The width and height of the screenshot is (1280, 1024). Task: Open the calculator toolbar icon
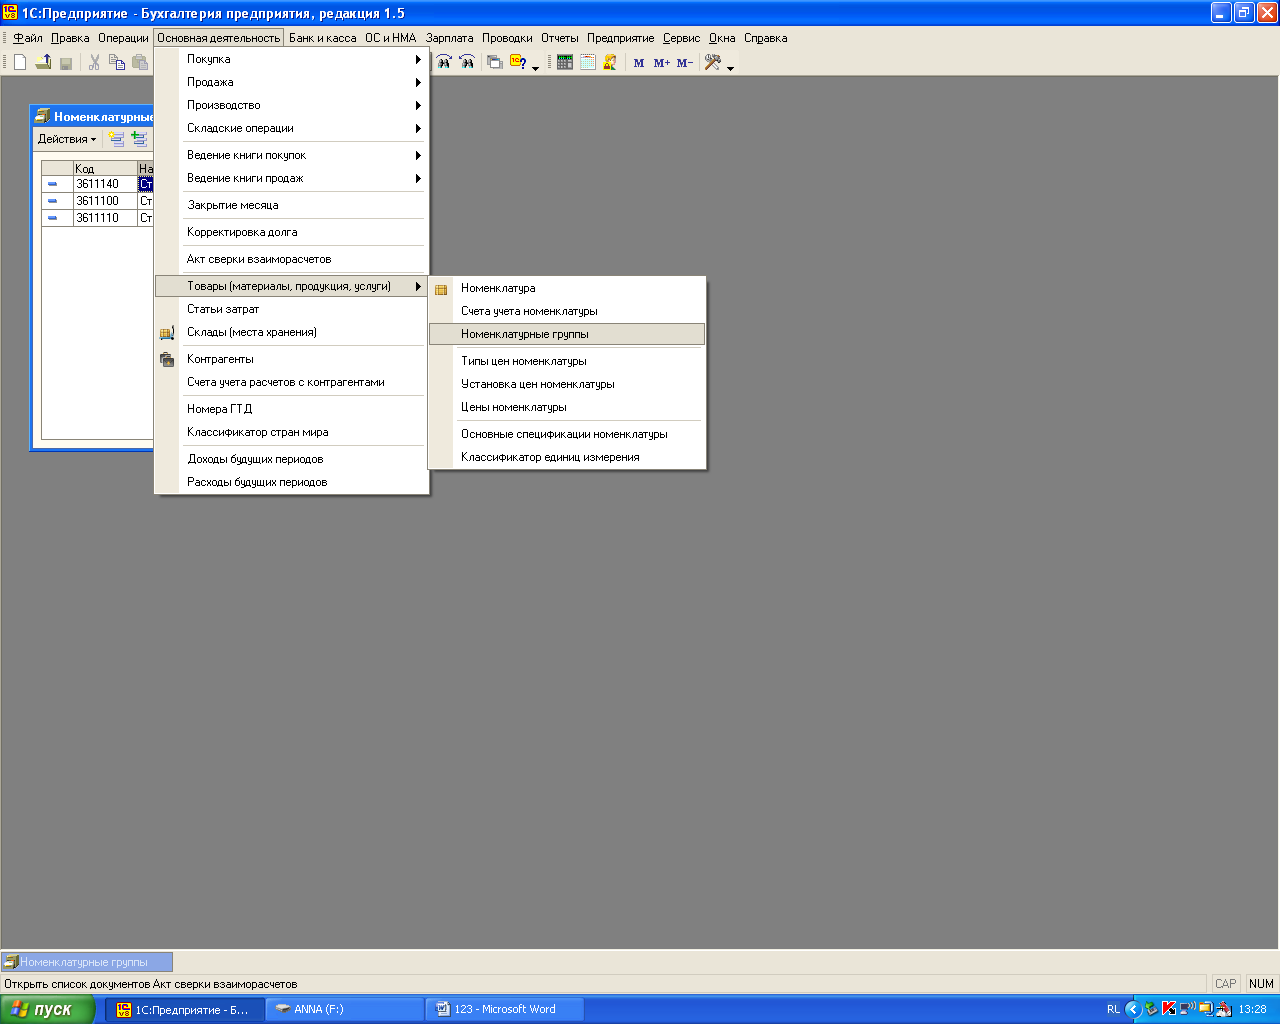pos(565,62)
